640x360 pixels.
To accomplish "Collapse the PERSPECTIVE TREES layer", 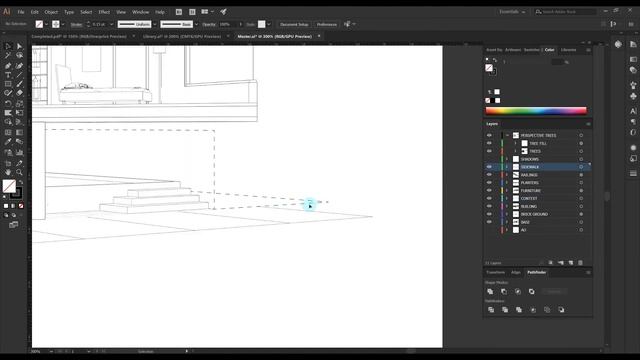I will click(507, 135).
